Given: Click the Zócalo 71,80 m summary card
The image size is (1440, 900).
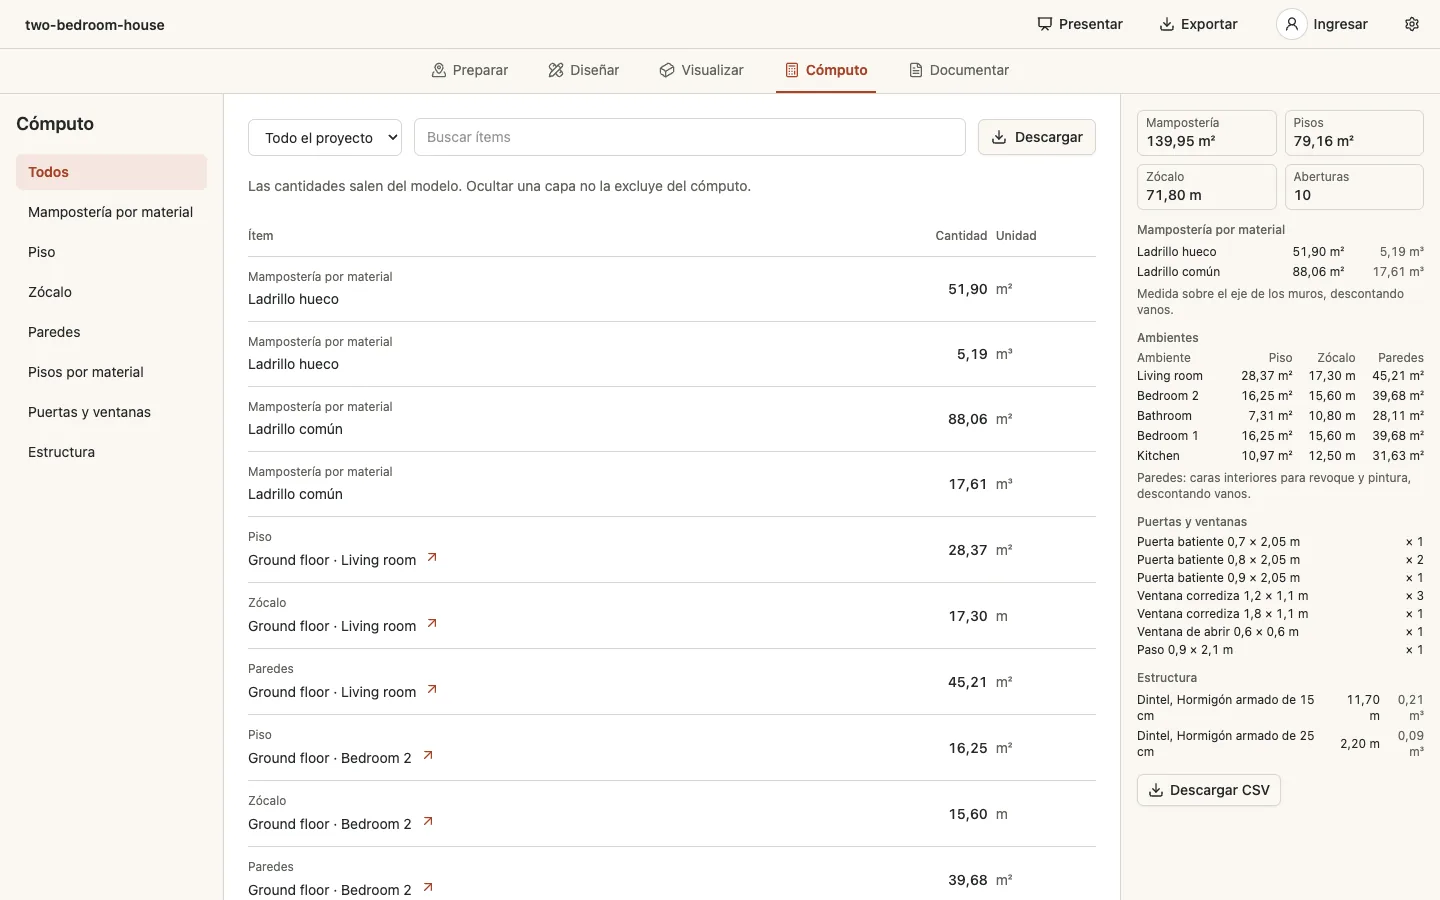Looking at the screenshot, I should click(1207, 187).
